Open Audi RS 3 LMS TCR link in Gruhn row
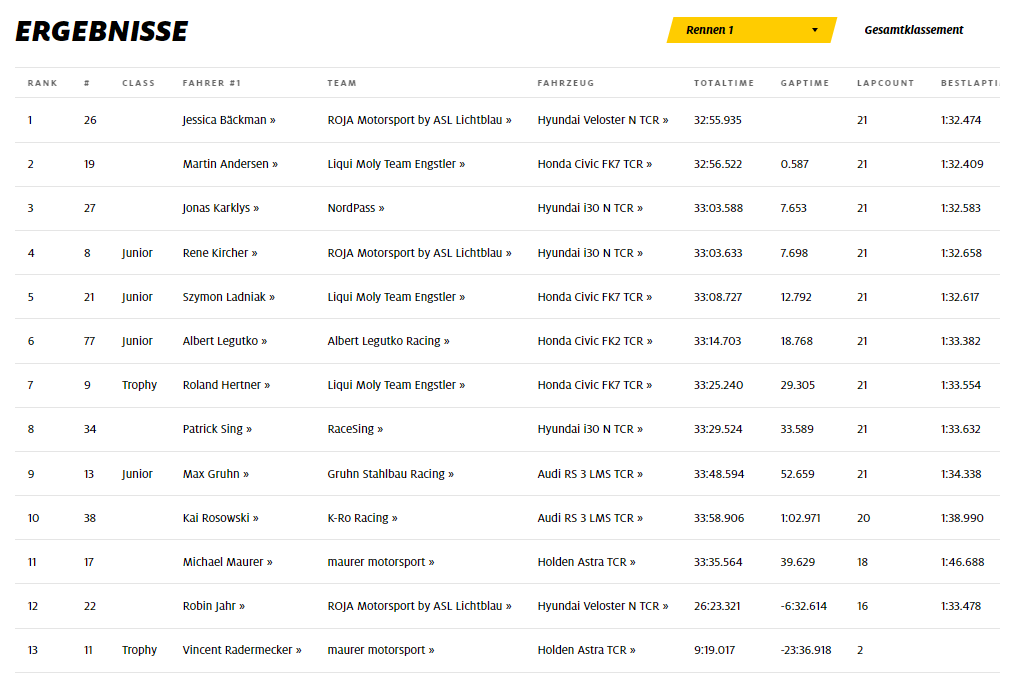 pyautogui.click(x=590, y=474)
